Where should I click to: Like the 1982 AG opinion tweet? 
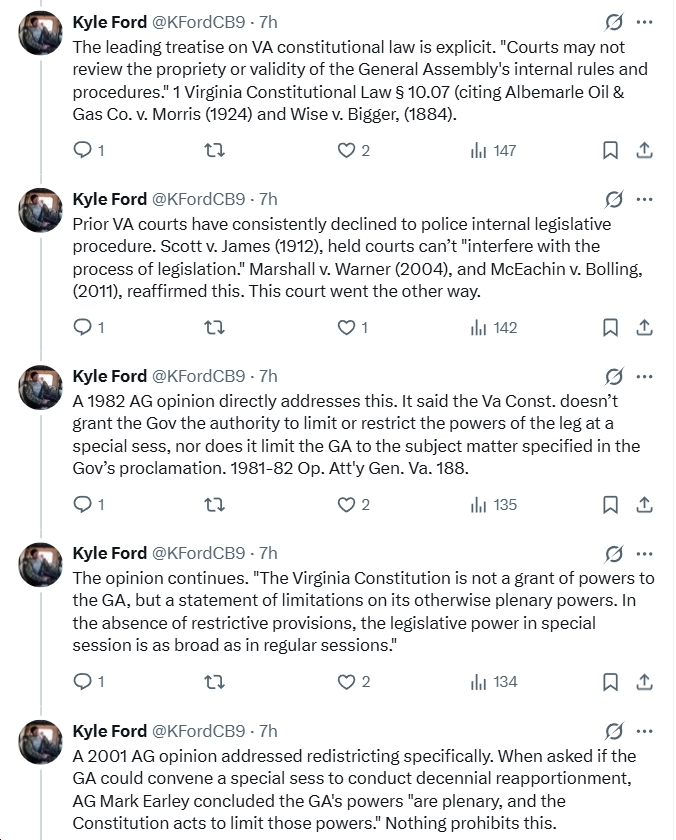tap(347, 504)
